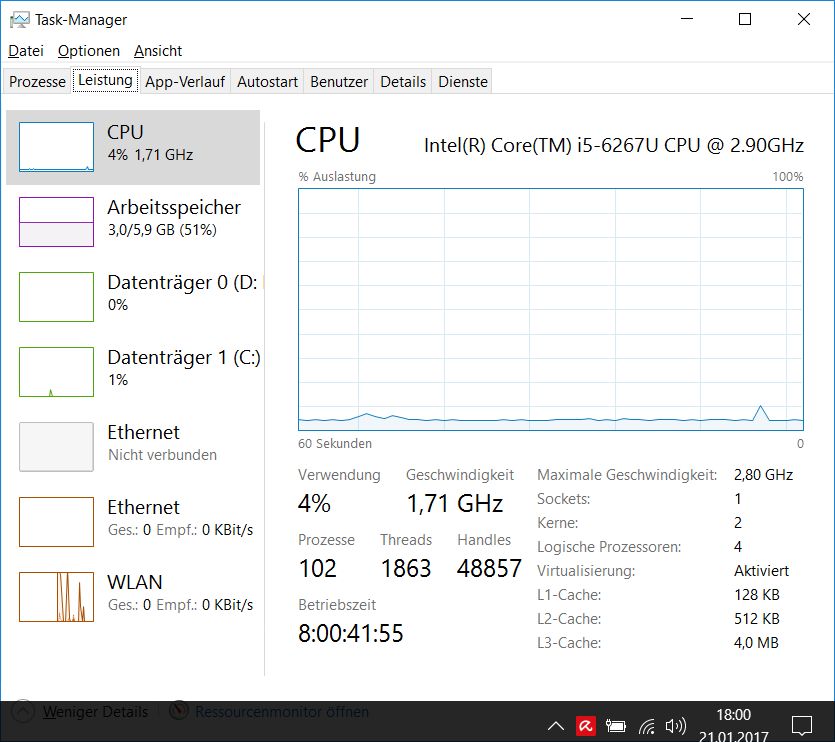
Task: Click the Logische Prozessoren label
Action: pos(609,547)
